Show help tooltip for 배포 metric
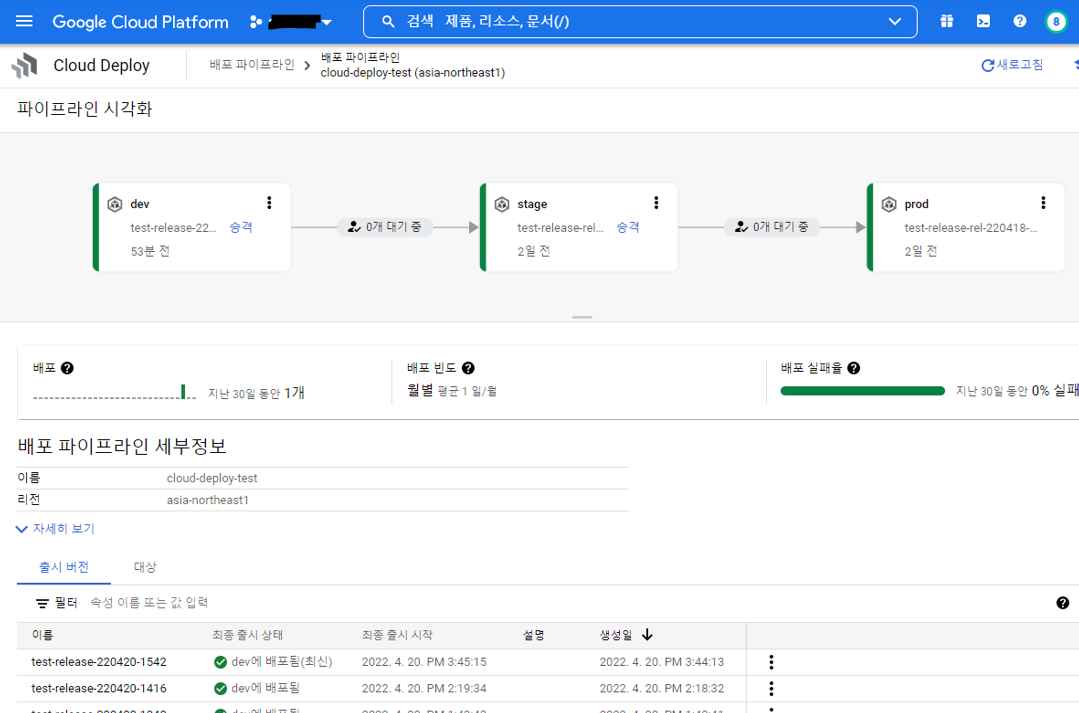This screenshot has width=1079, height=713. coord(67,368)
